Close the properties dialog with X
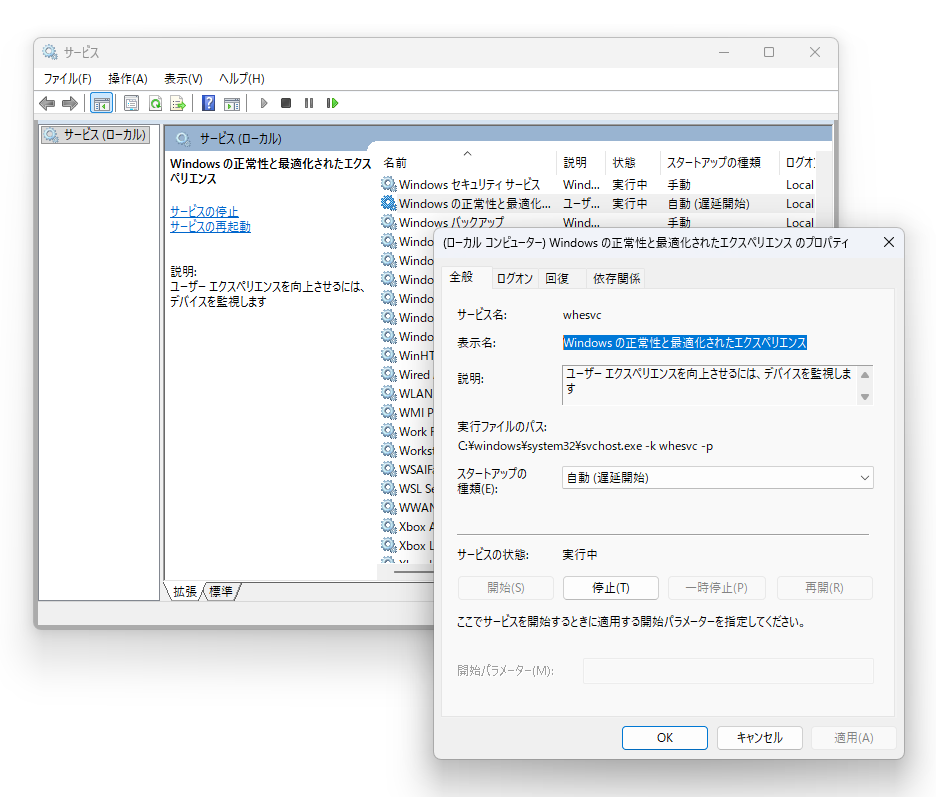The height and width of the screenshot is (797, 936). coord(889,242)
